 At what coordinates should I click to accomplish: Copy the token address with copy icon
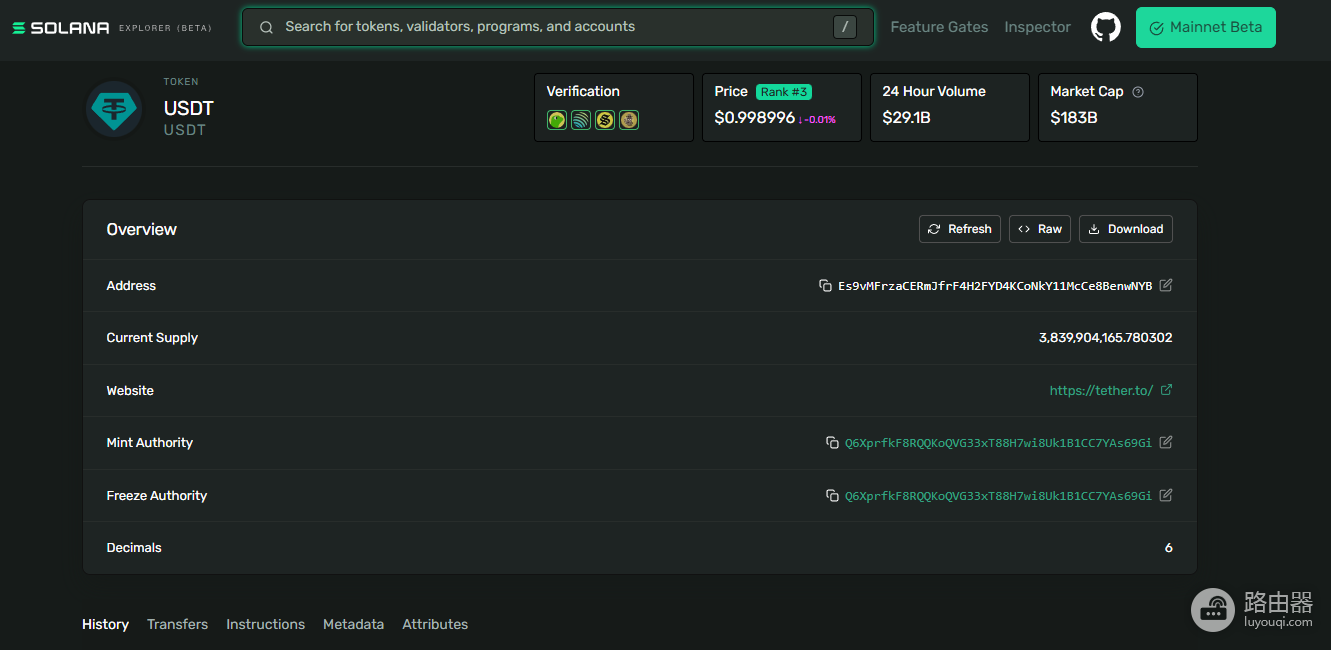[x=825, y=286]
